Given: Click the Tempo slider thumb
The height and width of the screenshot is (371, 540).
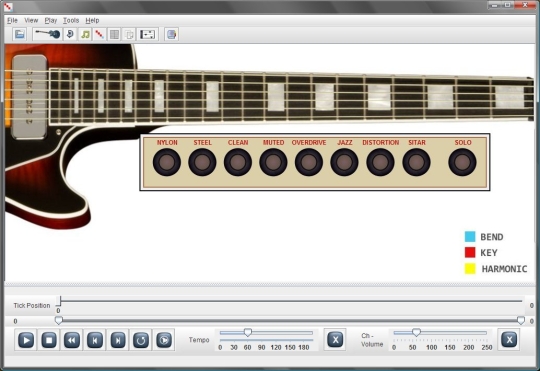Looking at the screenshot, I should tap(248, 332).
